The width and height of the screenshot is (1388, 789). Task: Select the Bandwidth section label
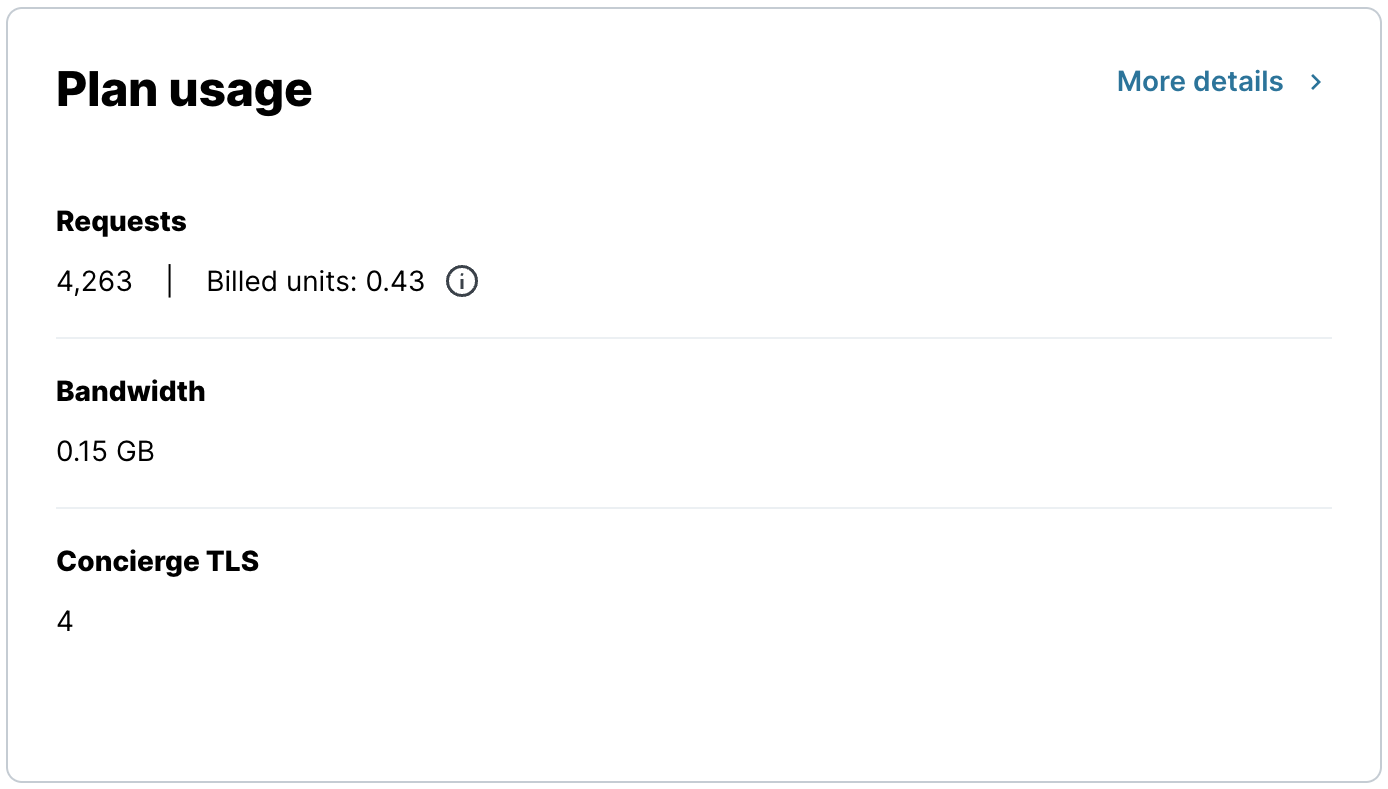pos(130,391)
